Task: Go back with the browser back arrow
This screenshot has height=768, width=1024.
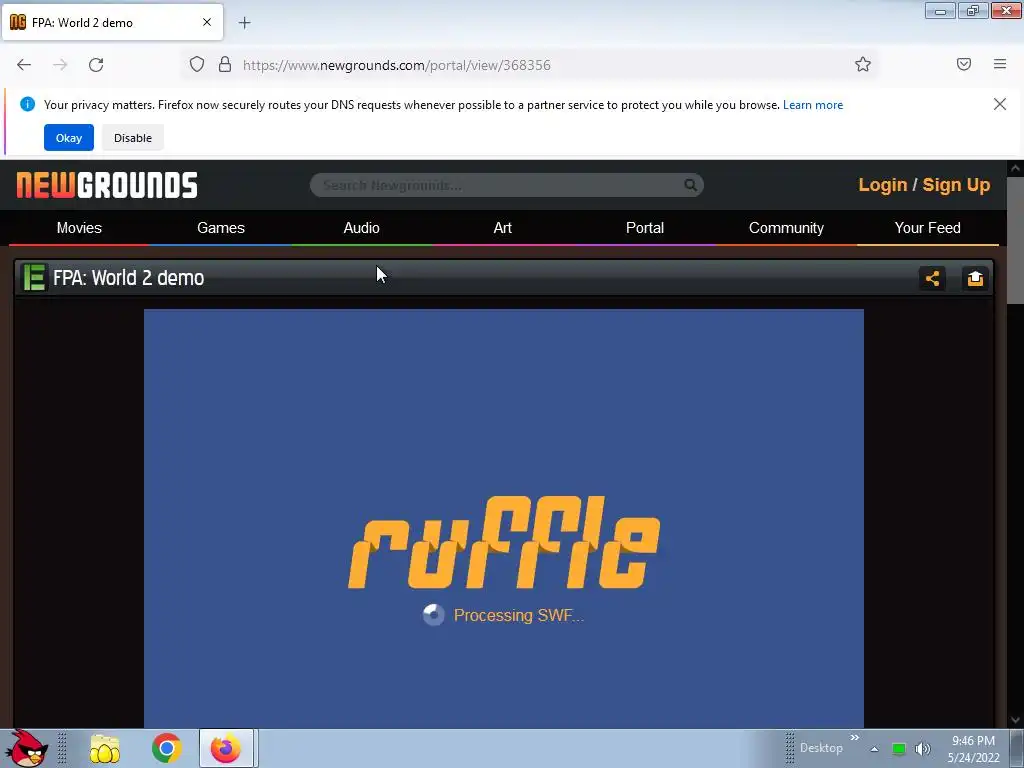Action: (24, 65)
